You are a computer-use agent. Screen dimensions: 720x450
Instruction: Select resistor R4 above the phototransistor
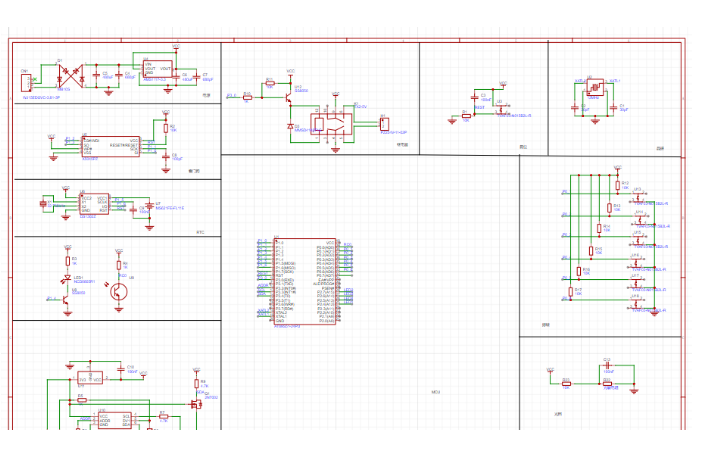click(119, 265)
